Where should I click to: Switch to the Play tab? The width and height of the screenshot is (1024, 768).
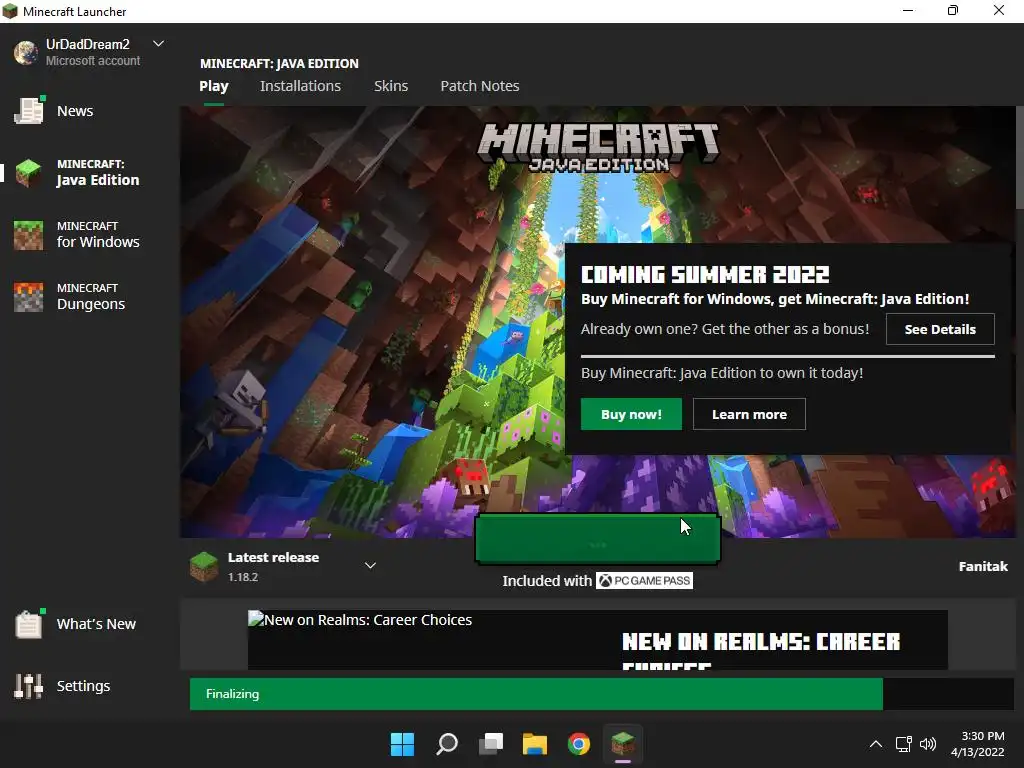214,86
